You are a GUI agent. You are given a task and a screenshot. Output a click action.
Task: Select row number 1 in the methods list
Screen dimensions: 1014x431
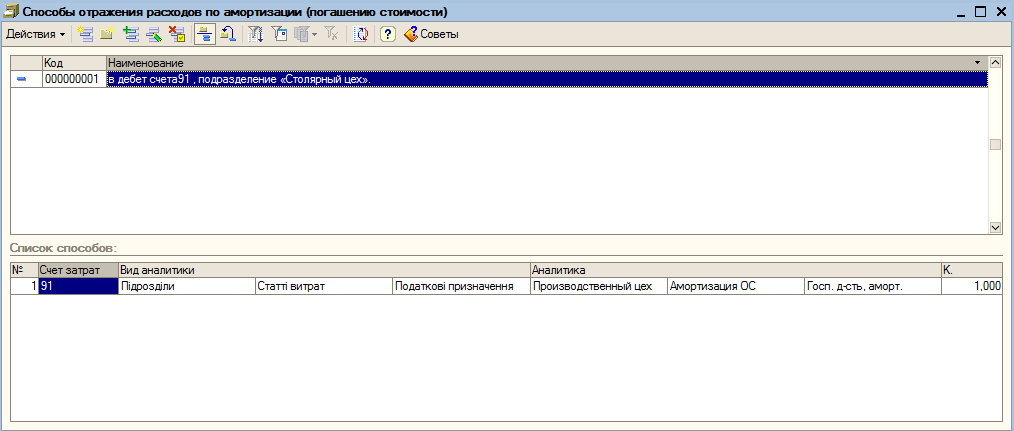[x=25, y=286]
